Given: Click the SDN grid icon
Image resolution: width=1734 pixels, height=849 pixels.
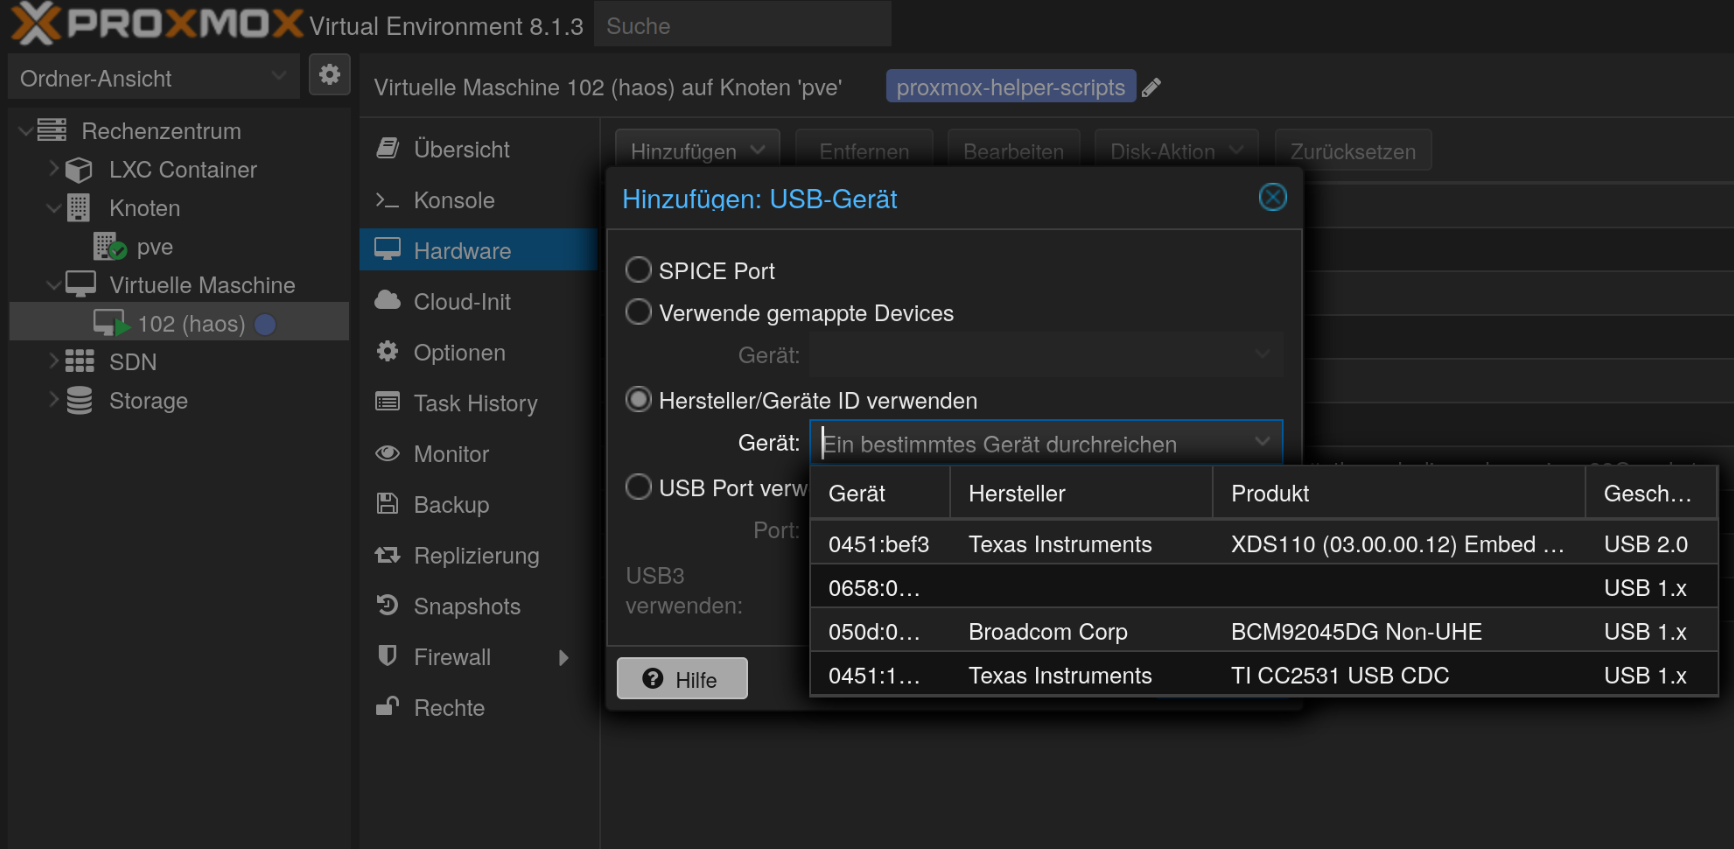Looking at the screenshot, I should [79, 361].
